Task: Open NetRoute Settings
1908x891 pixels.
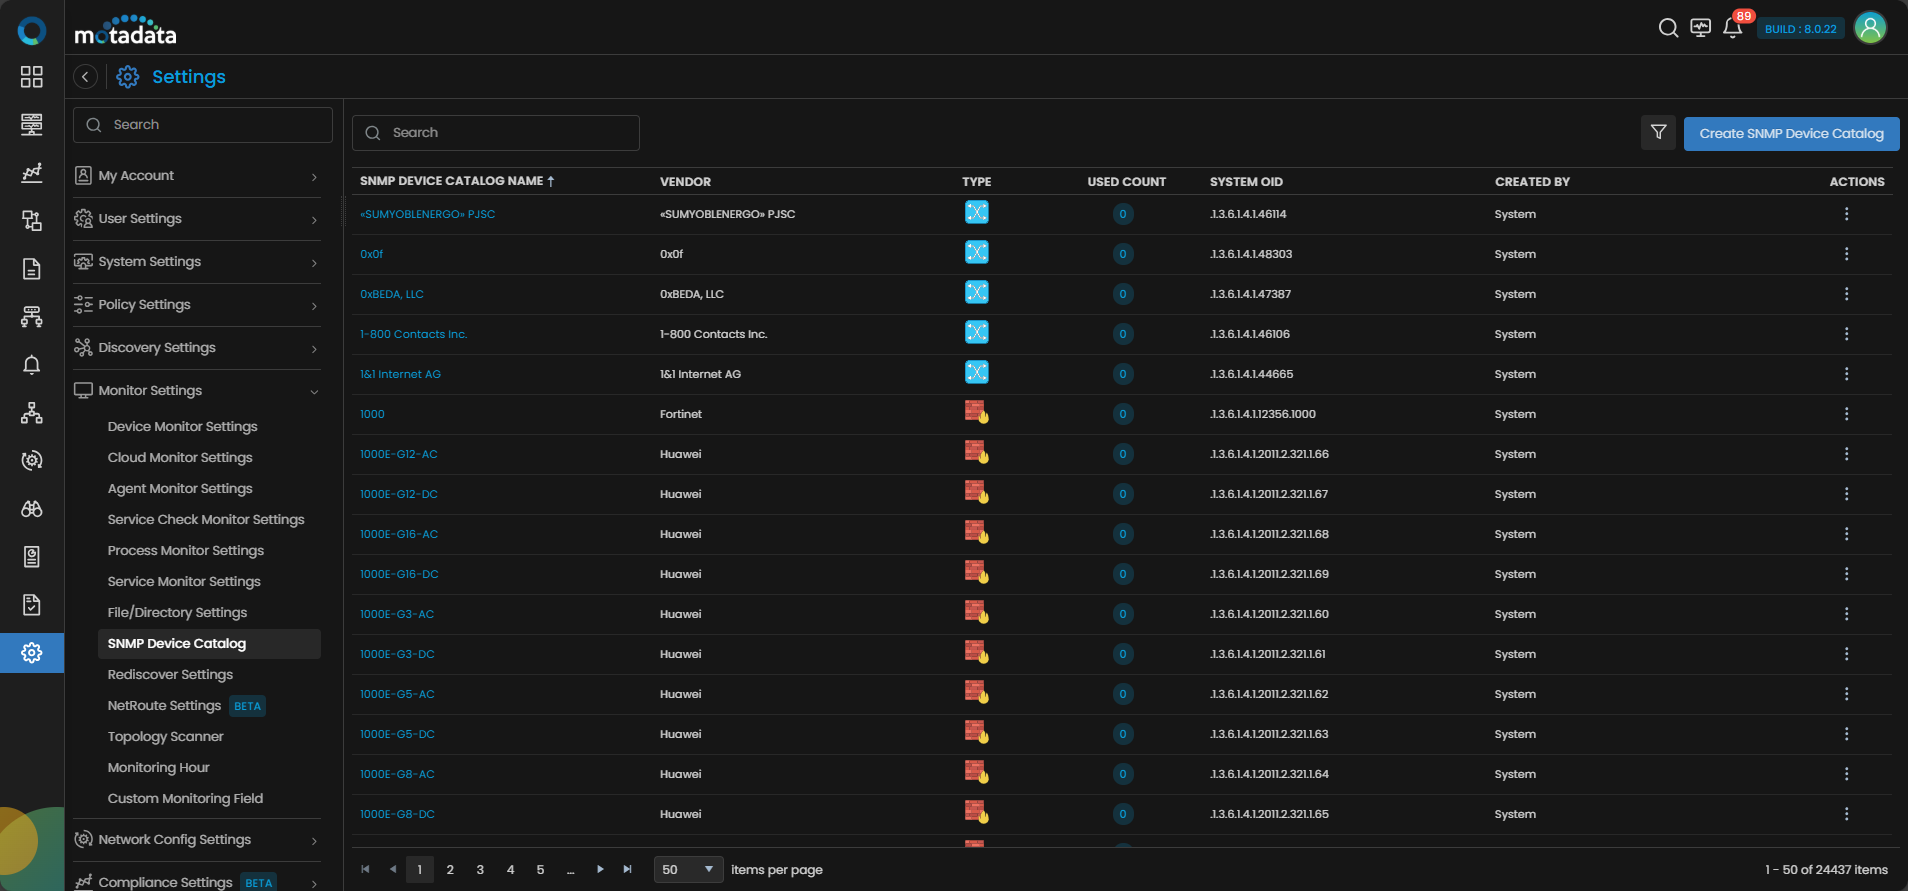Action: (164, 706)
